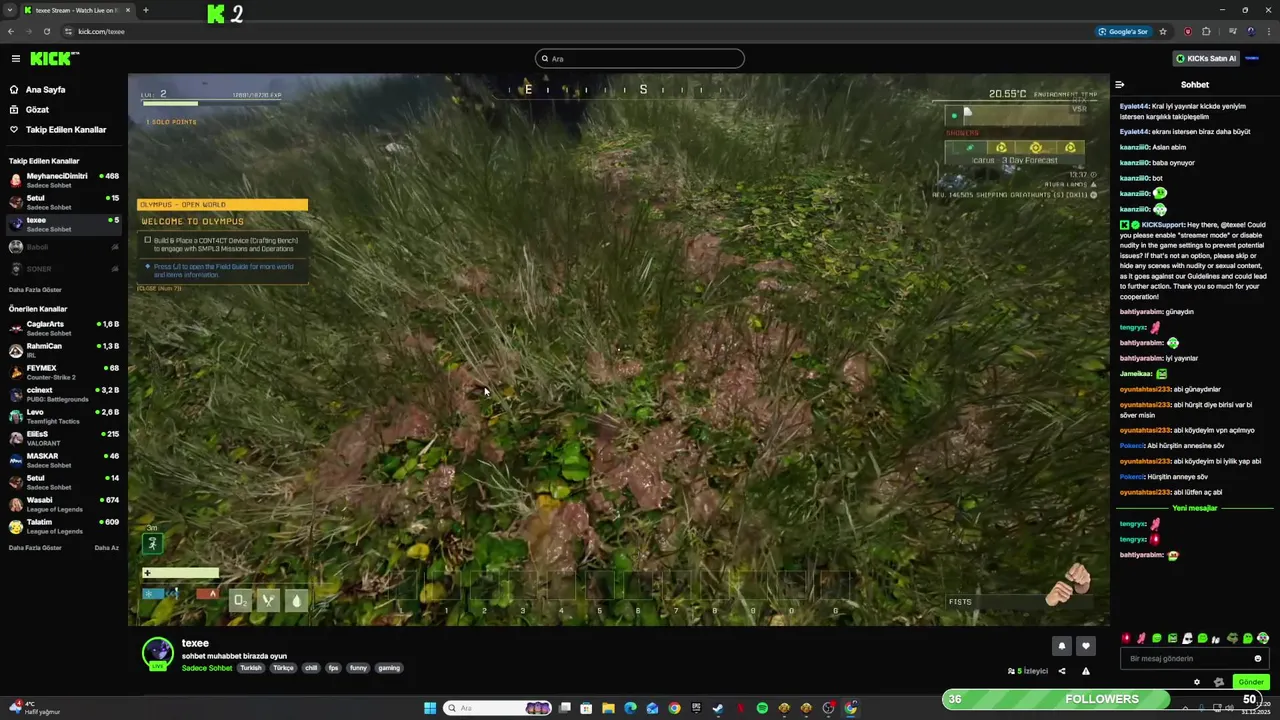This screenshot has height=720, width=1280.
Task: Click texee streamer avatar
Action: [157, 653]
